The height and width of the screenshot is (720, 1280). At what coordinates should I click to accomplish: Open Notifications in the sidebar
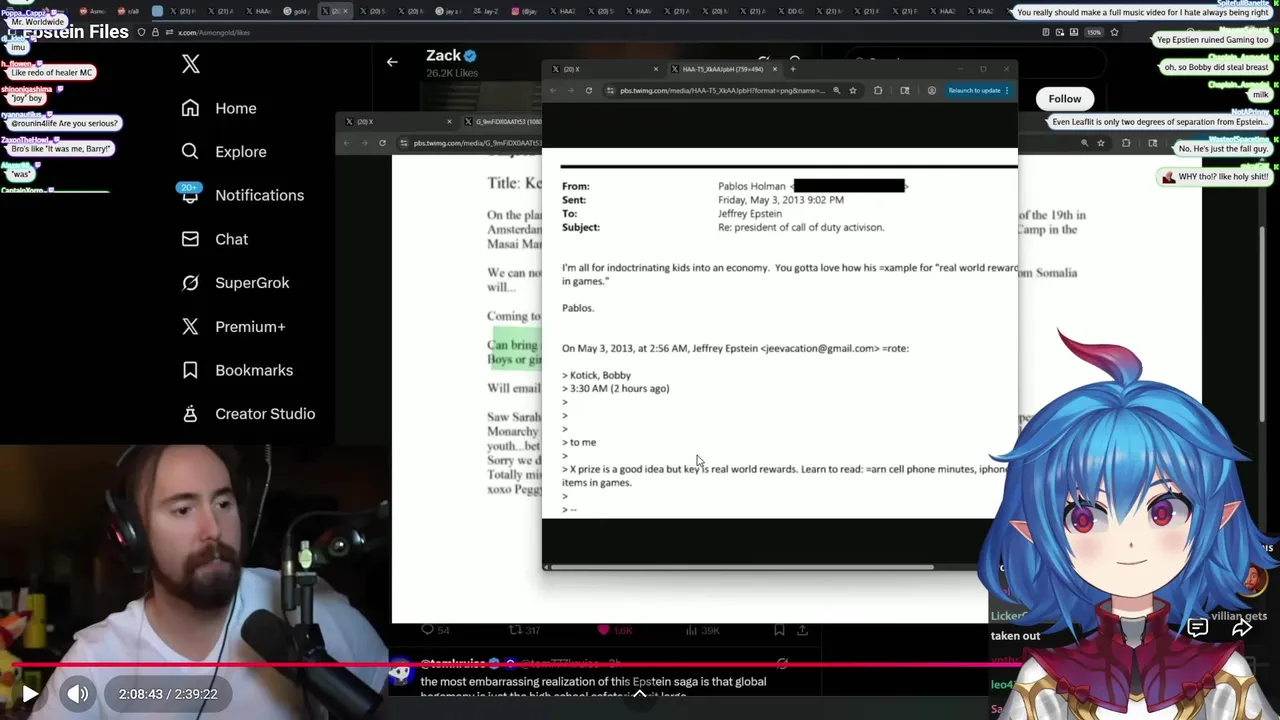coord(241,195)
